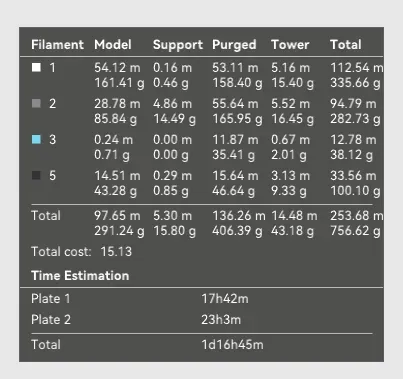Screen dimensions: 403x379
Task: Select model length 54.12 m
Action: click(117, 68)
